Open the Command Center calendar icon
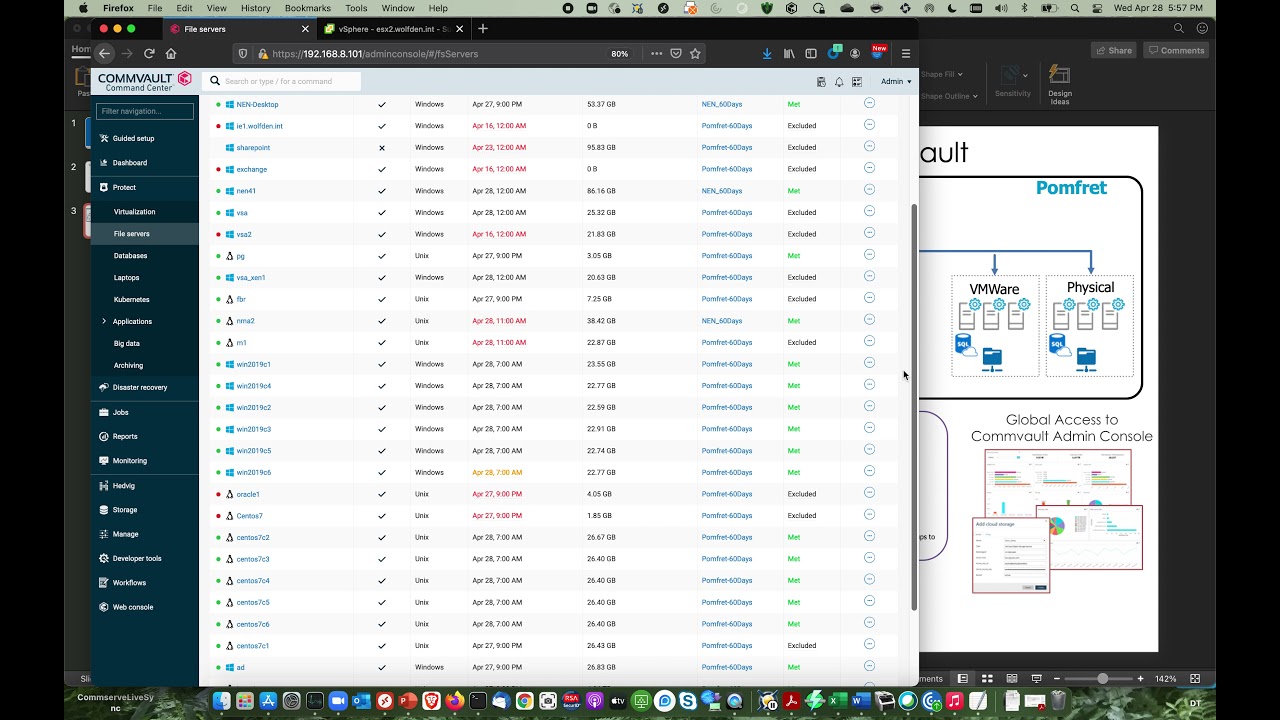This screenshot has height=720, width=1280. pyautogui.click(x=856, y=82)
